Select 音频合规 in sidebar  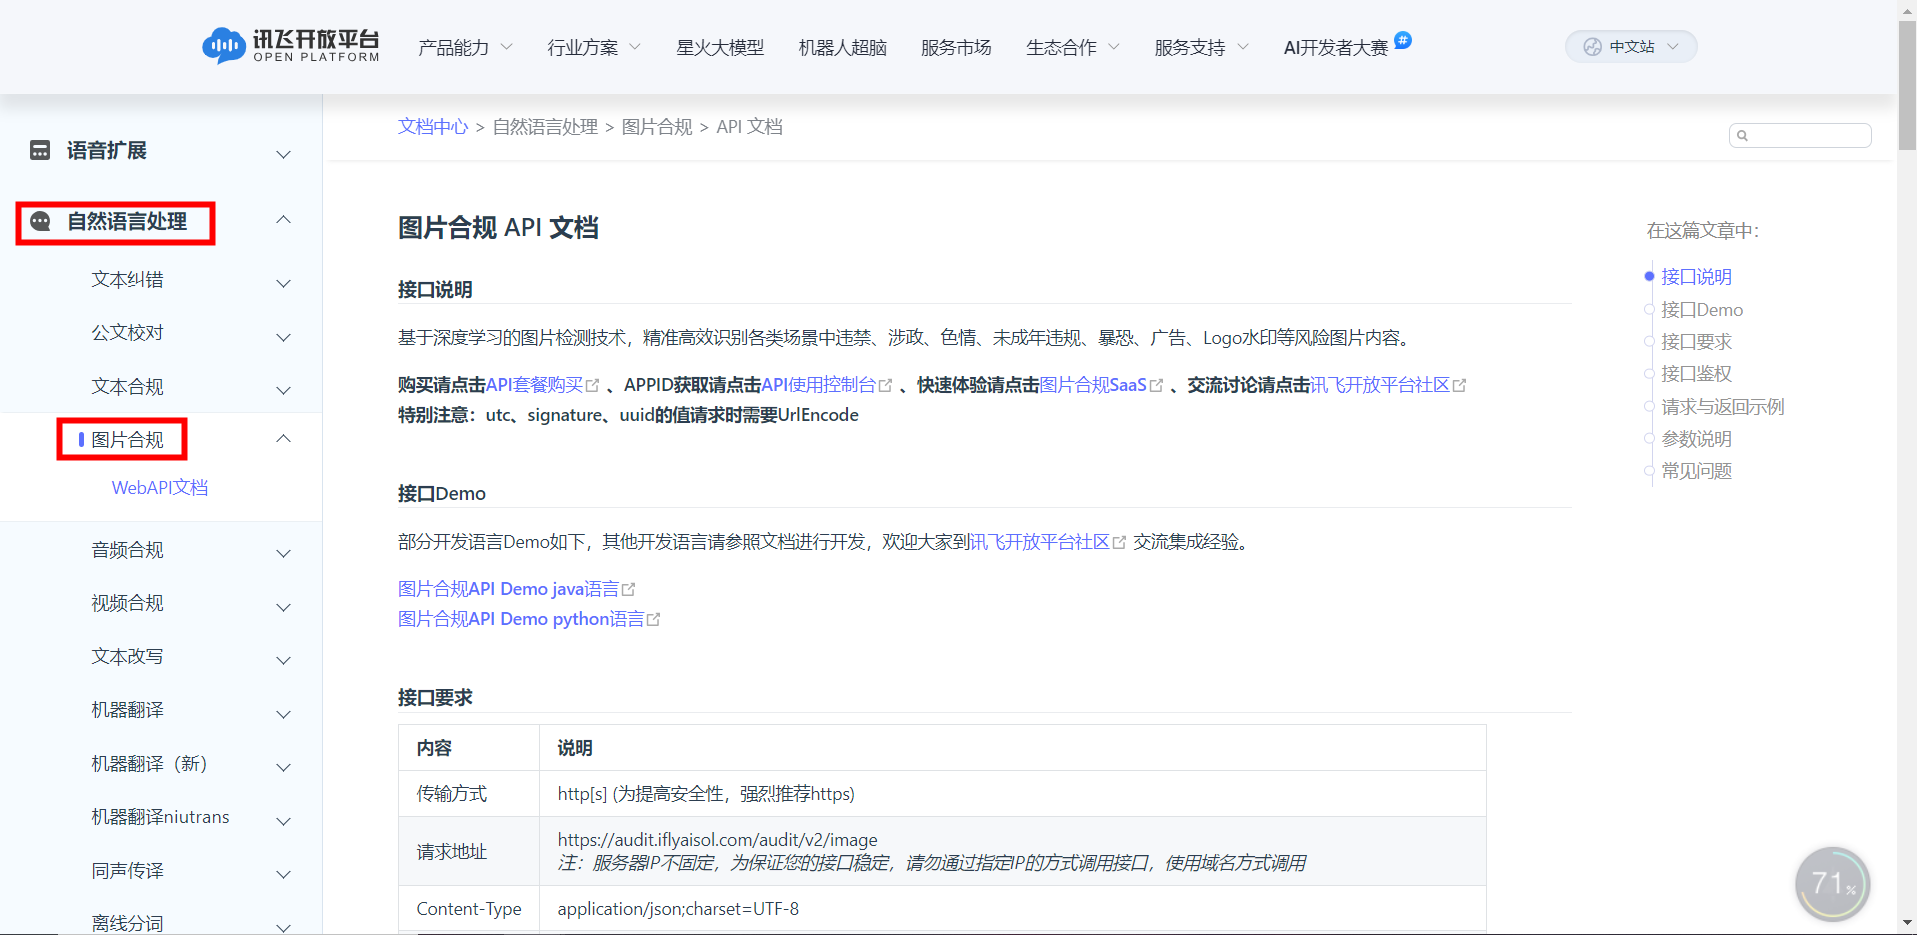[127, 550]
